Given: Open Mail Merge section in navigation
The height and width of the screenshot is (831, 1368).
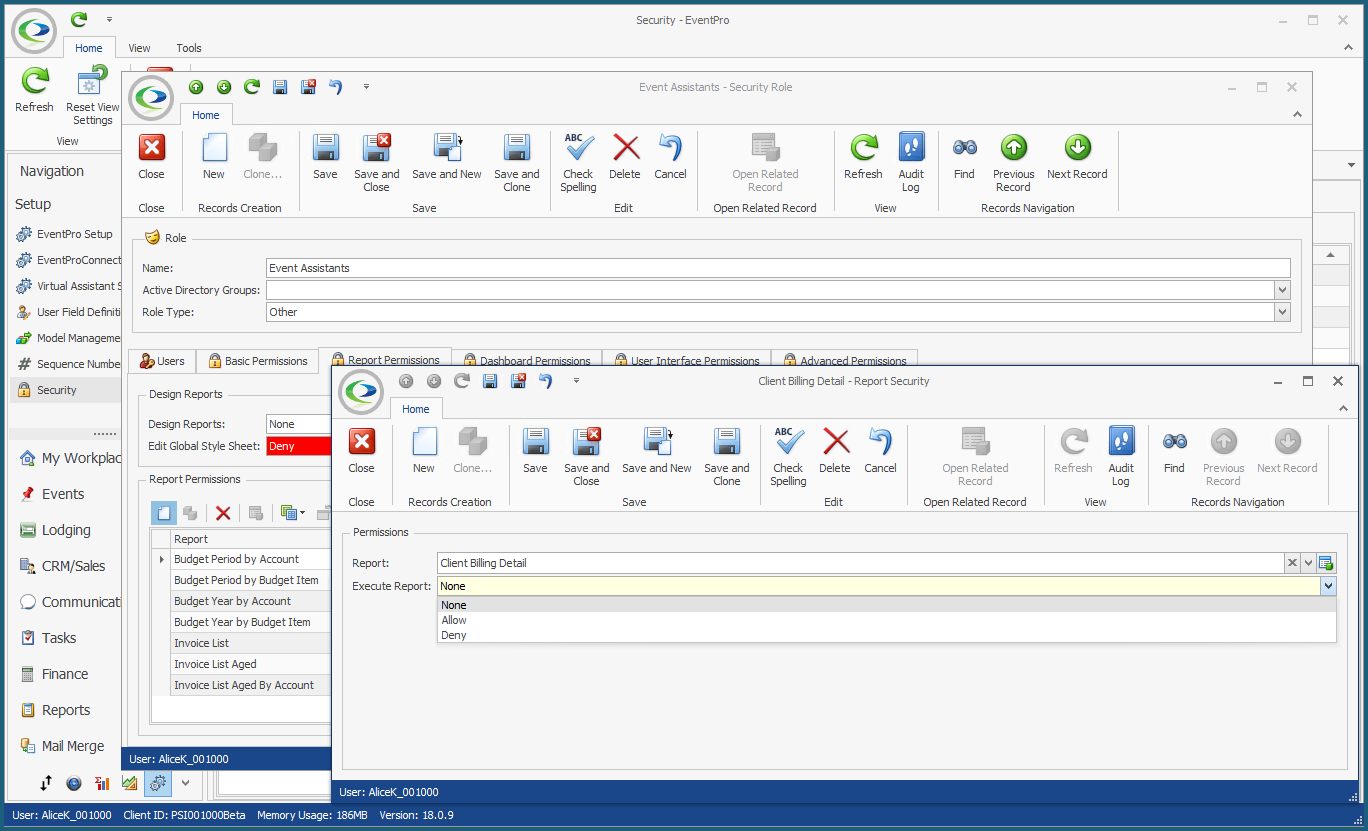Looking at the screenshot, I should 73,746.
